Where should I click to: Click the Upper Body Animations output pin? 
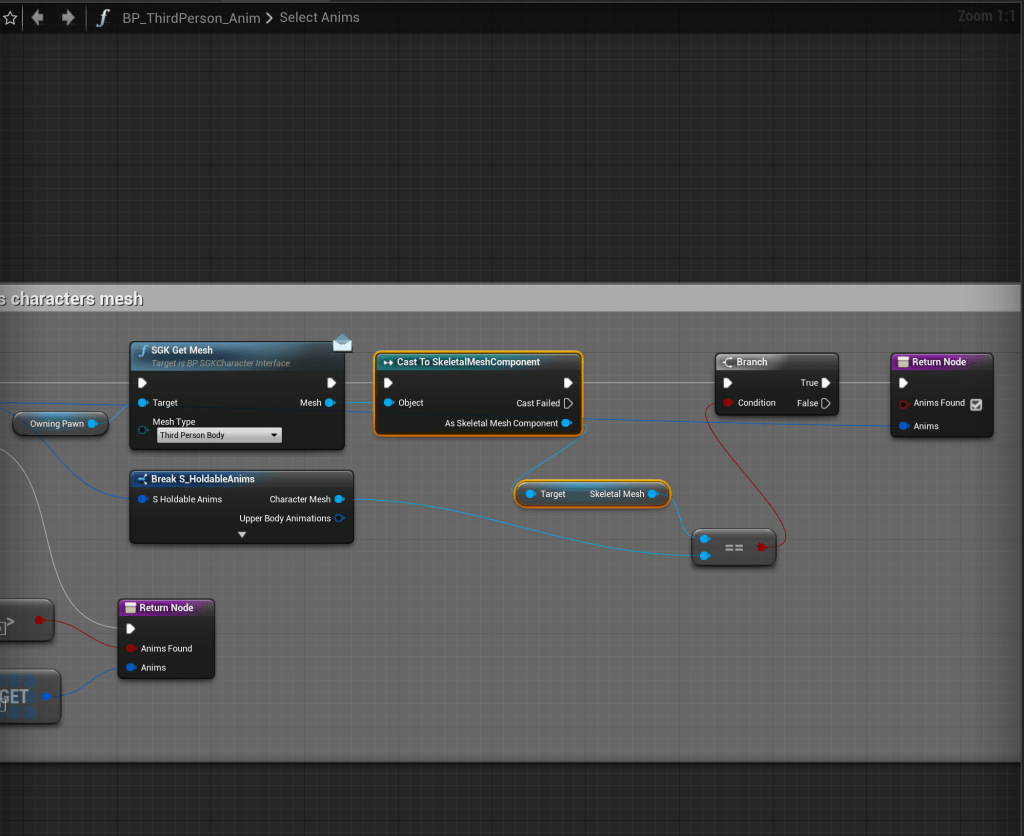(340, 518)
